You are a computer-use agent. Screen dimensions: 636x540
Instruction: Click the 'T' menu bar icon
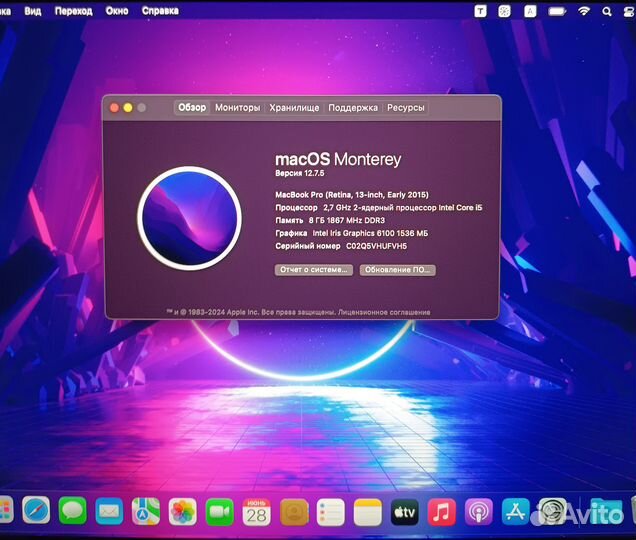pos(481,11)
